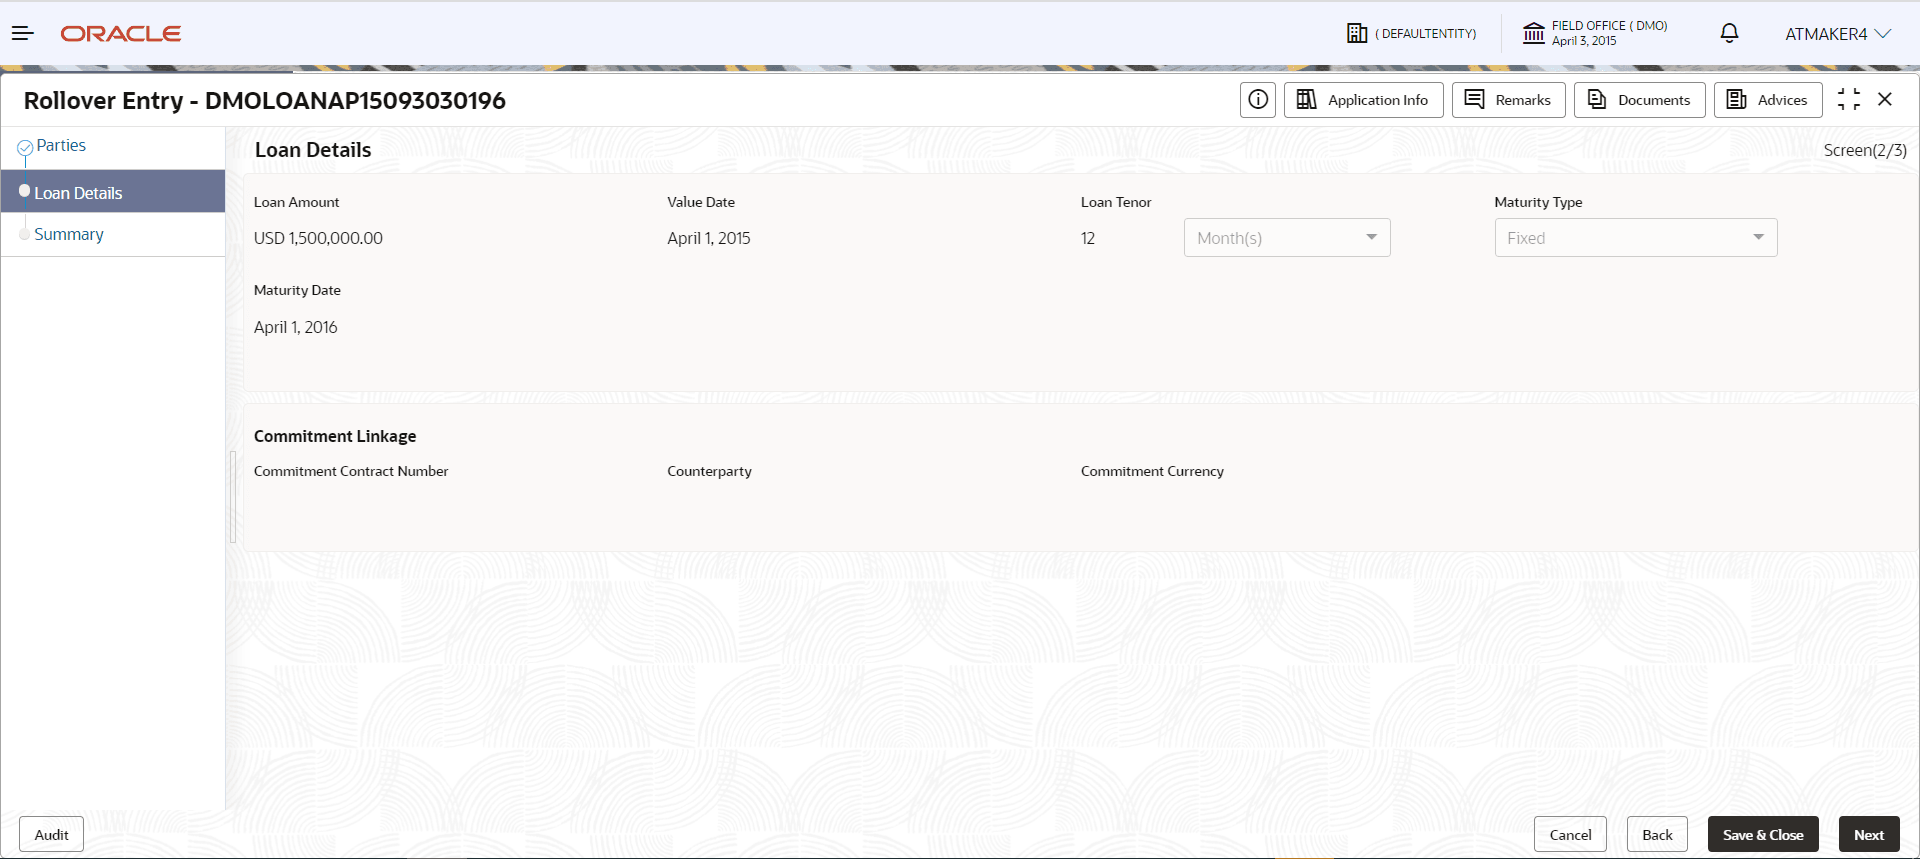Open the Loan Tenor Month(s) dropdown
Screen dimensions: 1920x859
1287,238
